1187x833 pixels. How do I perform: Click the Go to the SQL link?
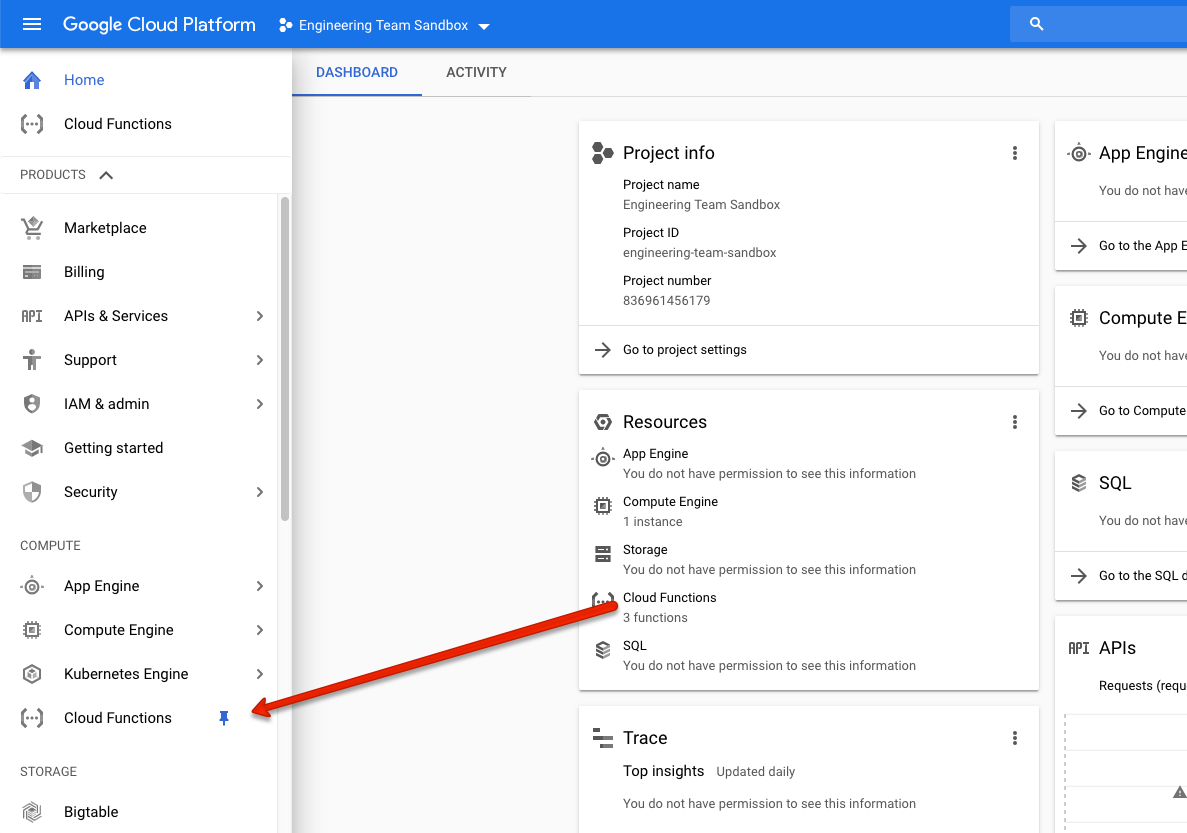click(x=1142, y=576)
